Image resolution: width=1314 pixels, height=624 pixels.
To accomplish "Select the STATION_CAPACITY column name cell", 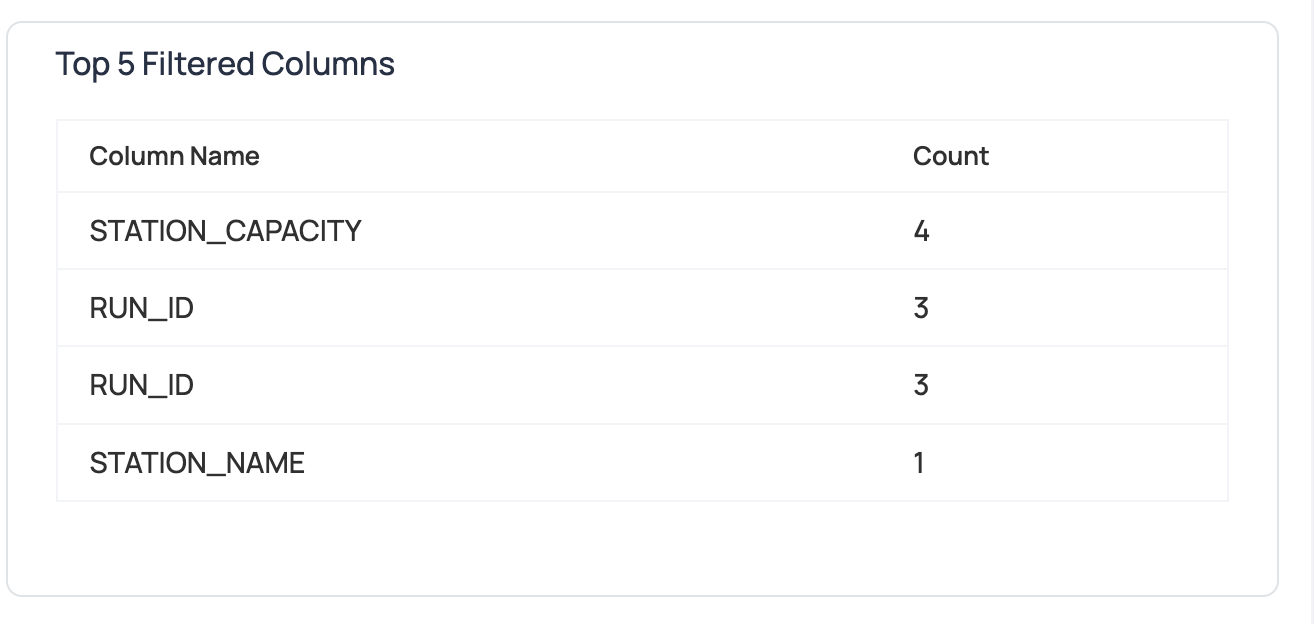I will [225, 231].
